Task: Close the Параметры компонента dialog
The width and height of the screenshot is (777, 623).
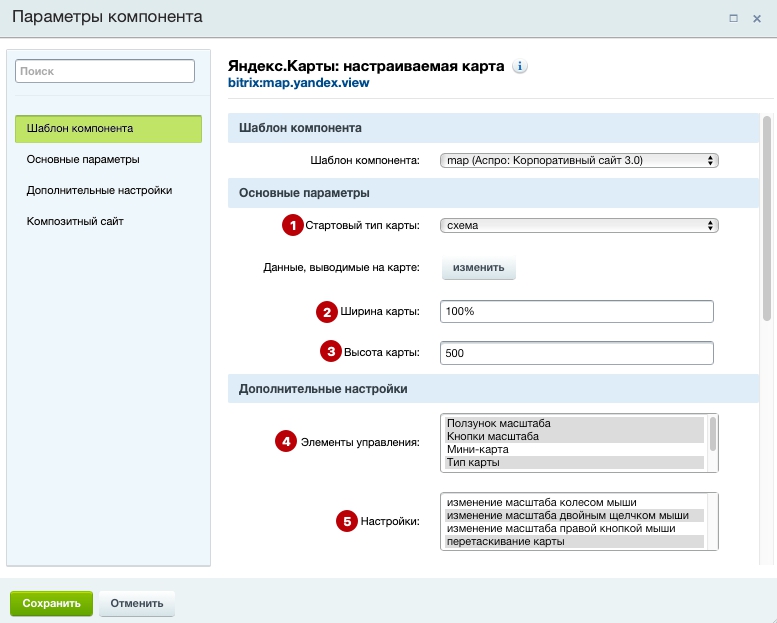Action: click(757, 18)
